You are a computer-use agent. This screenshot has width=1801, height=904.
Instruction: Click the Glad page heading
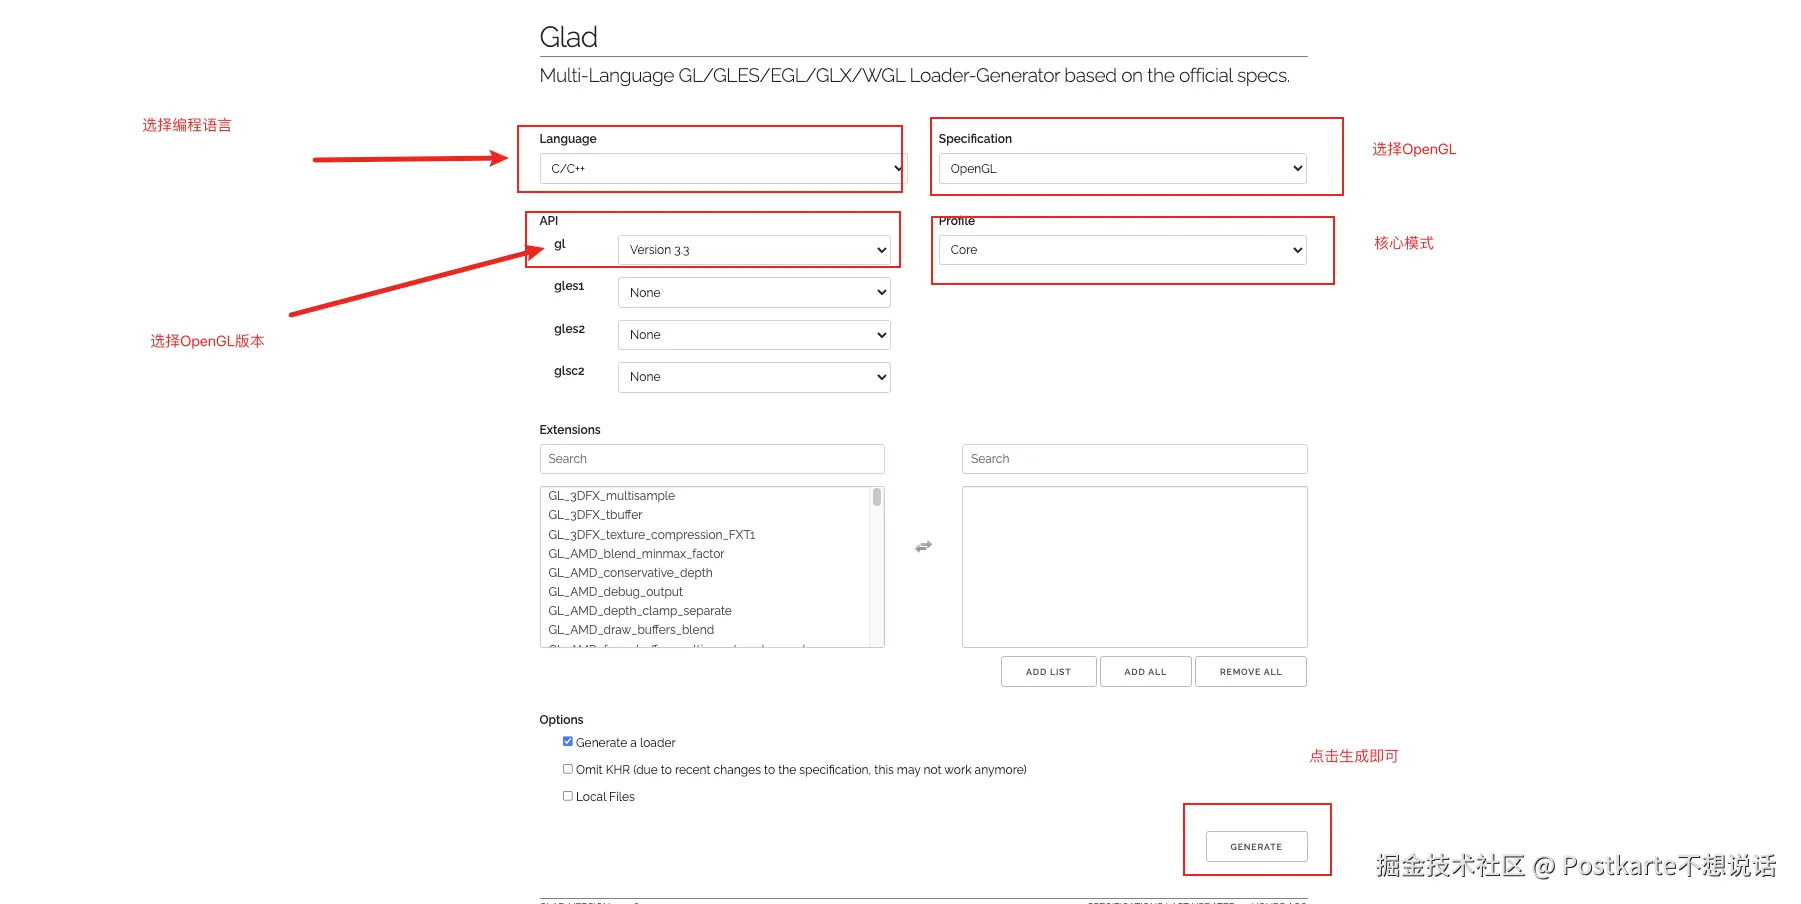[569, 37]
